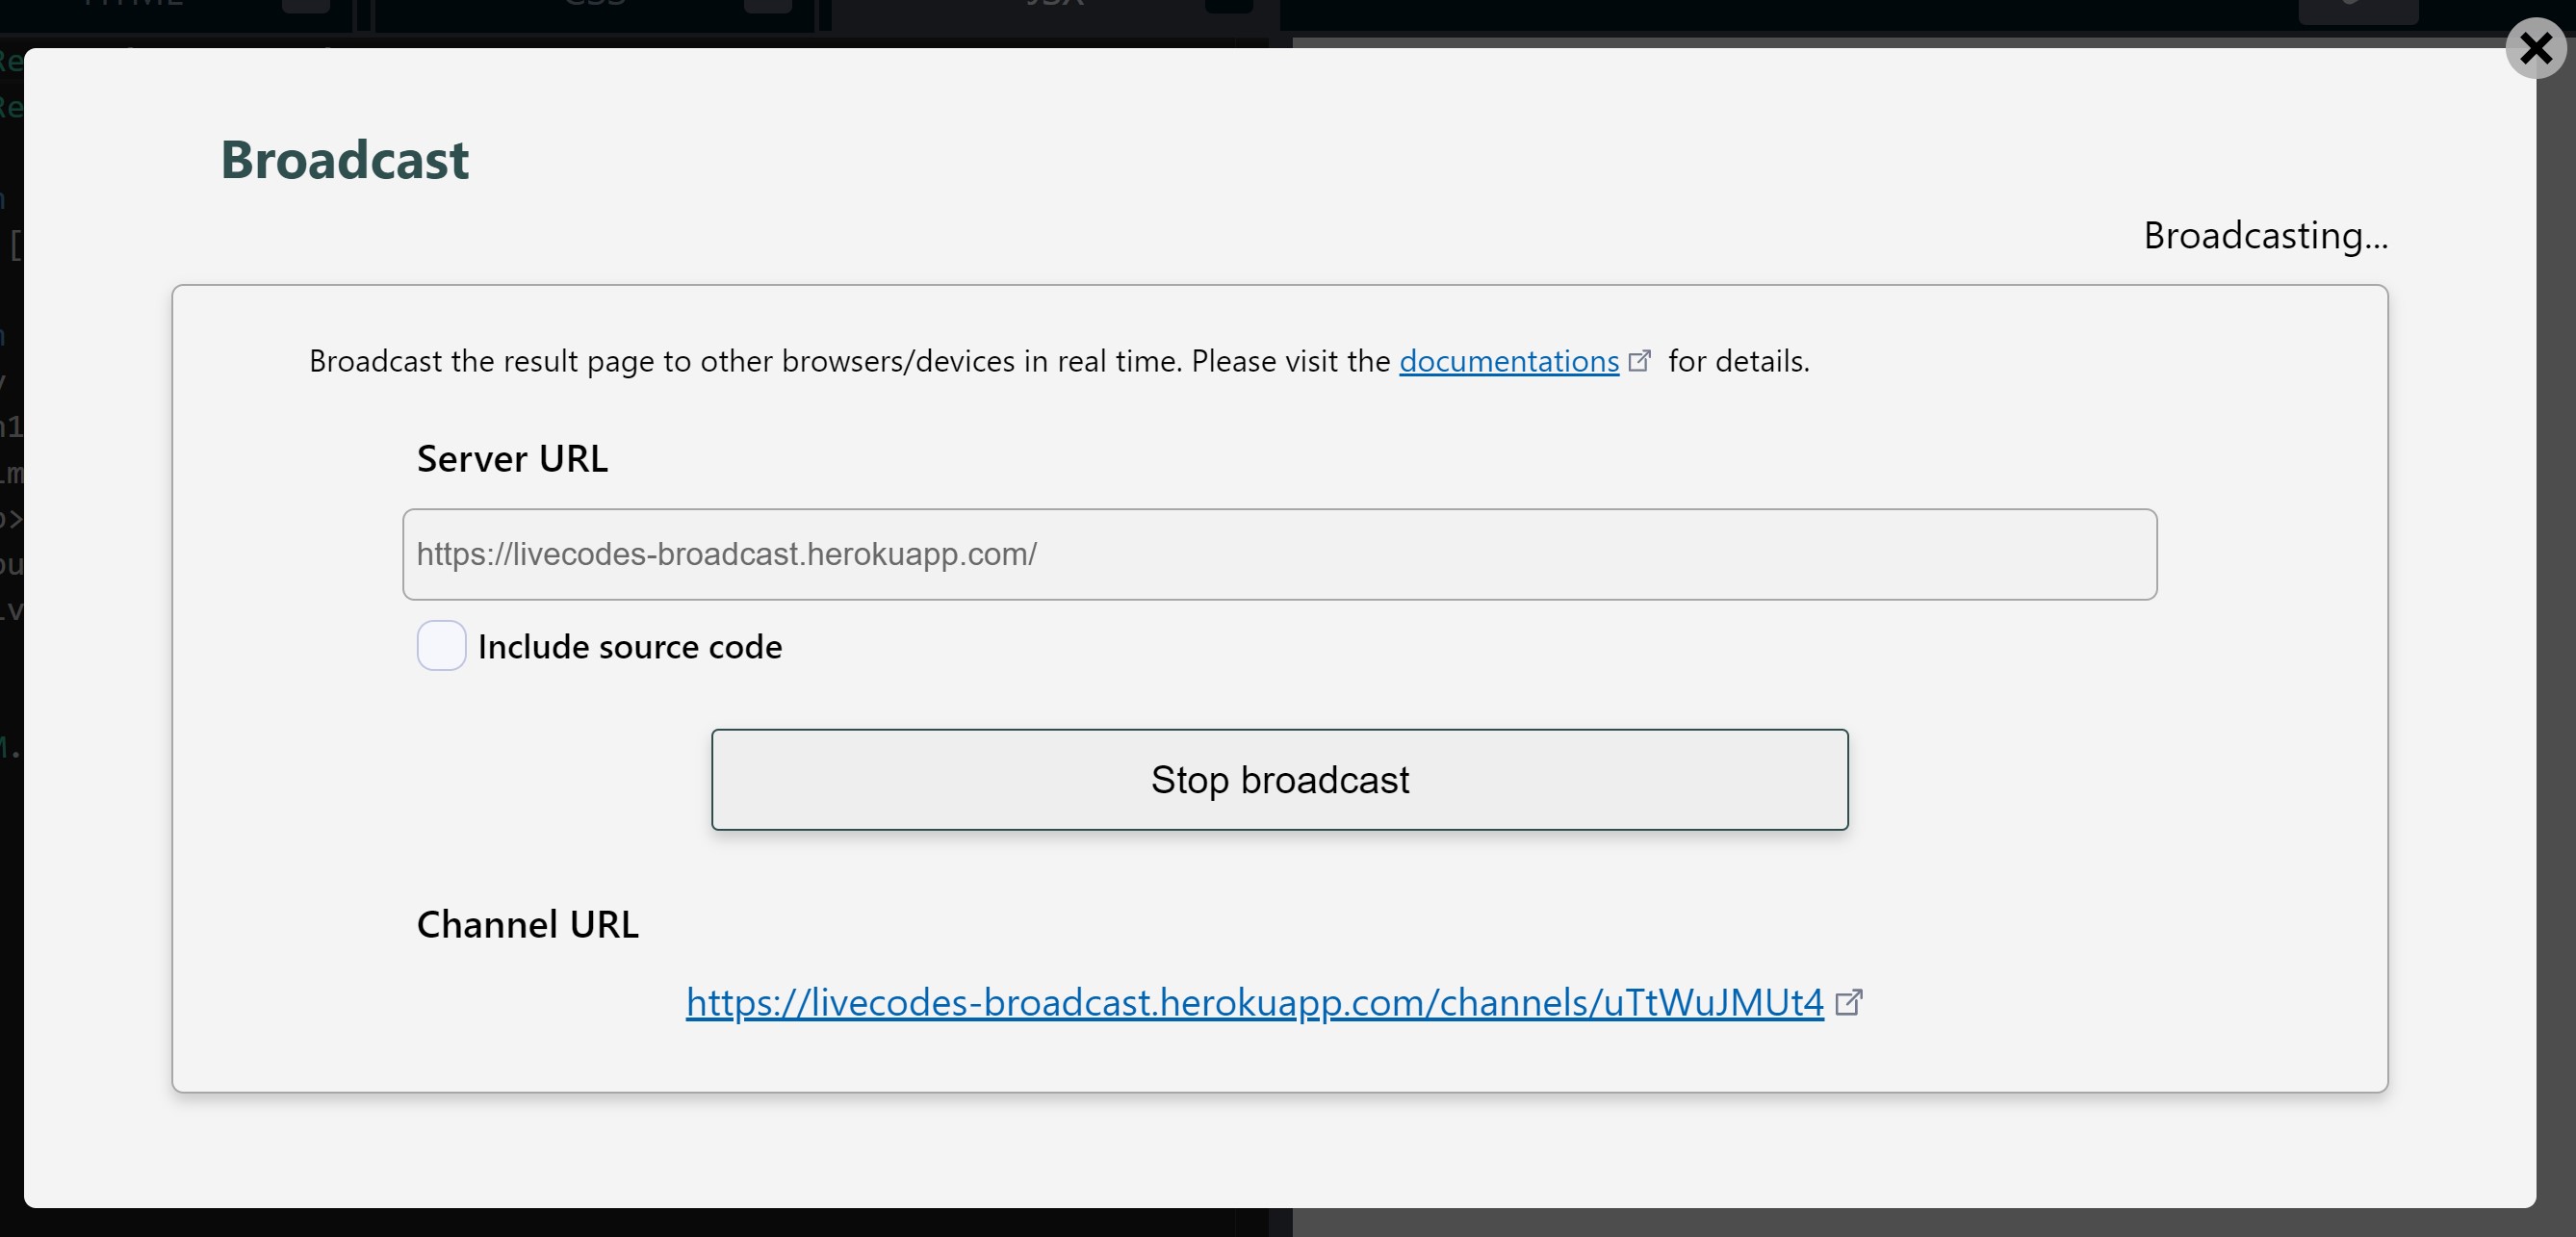Click the Broadcast dialog heading
The width and height of the screenshot is (2576, 1237).
tap(344, 159)
